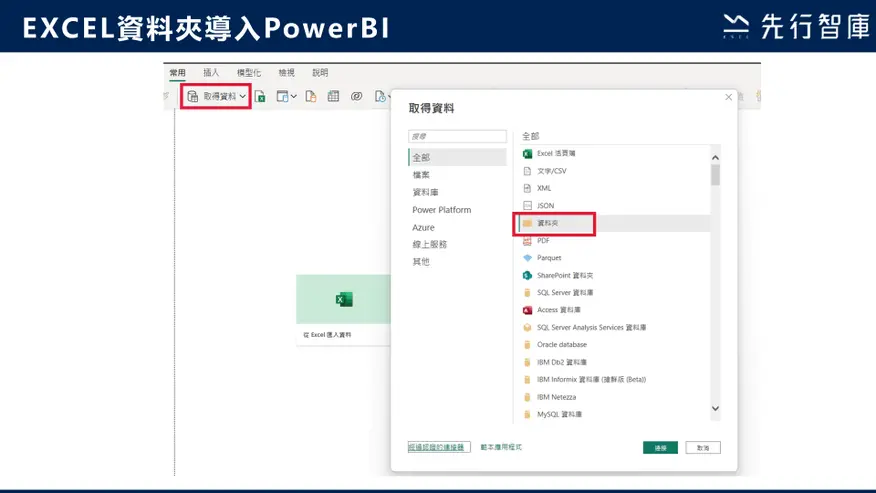Viewport: 876px width, 493px height.
Task: Click the Excel workbook toolbar icon
Action: (260, 97)
